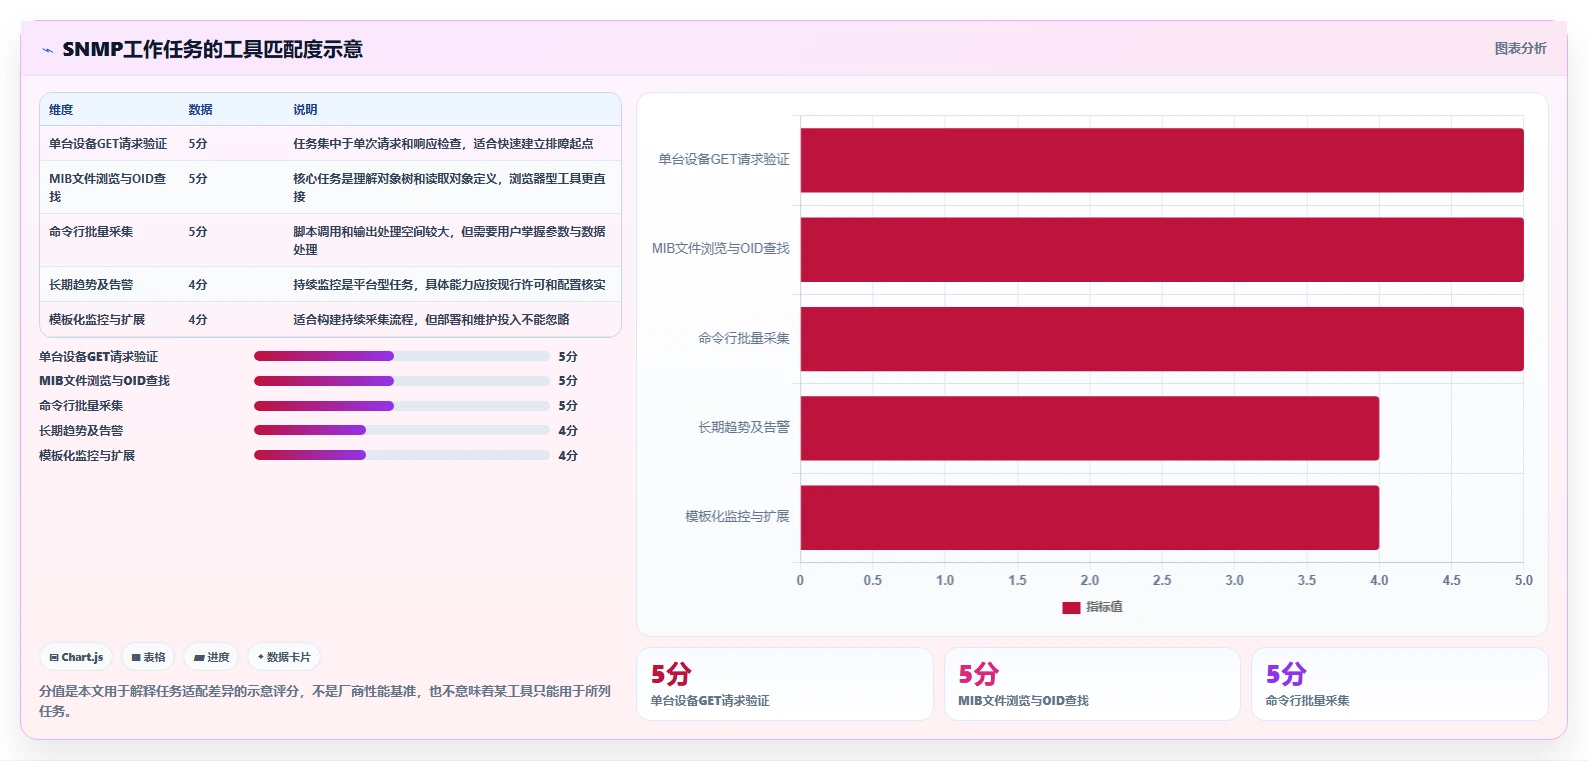Open the 5分 命令行批量采集 data card
This screenshot has height=761, width=1588.
[x=1400, y=684]
